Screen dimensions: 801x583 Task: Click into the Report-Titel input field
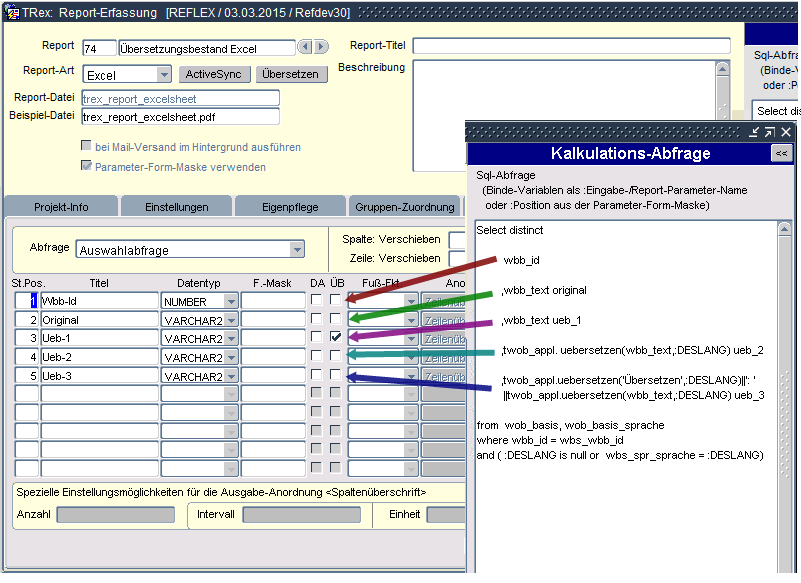tap(571, 46)
